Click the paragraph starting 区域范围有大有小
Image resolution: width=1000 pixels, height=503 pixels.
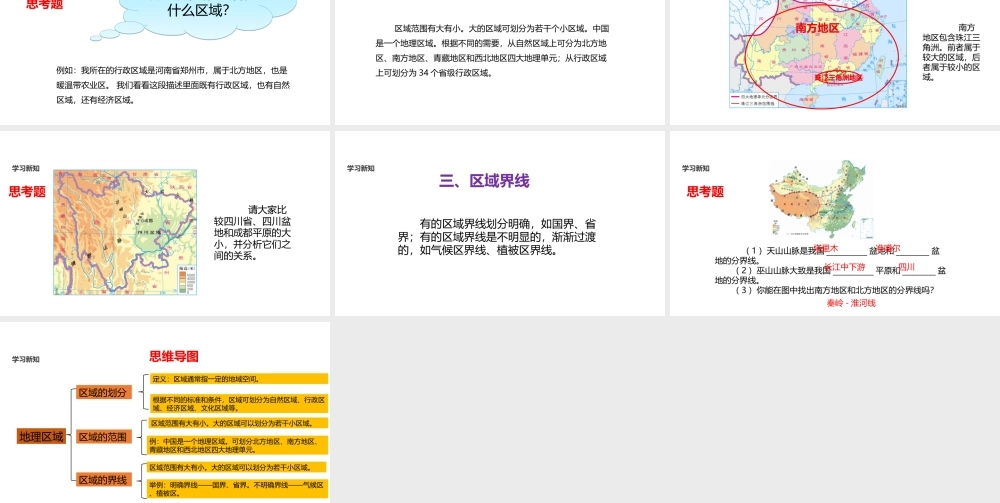[x=492, y=50]
